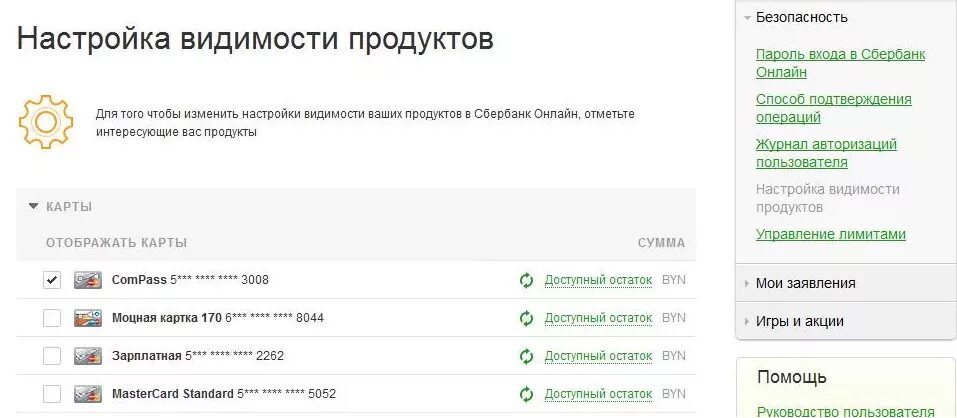Open Способ подтверждения операций link
This screenshot has width=957, height=418.
834,108
